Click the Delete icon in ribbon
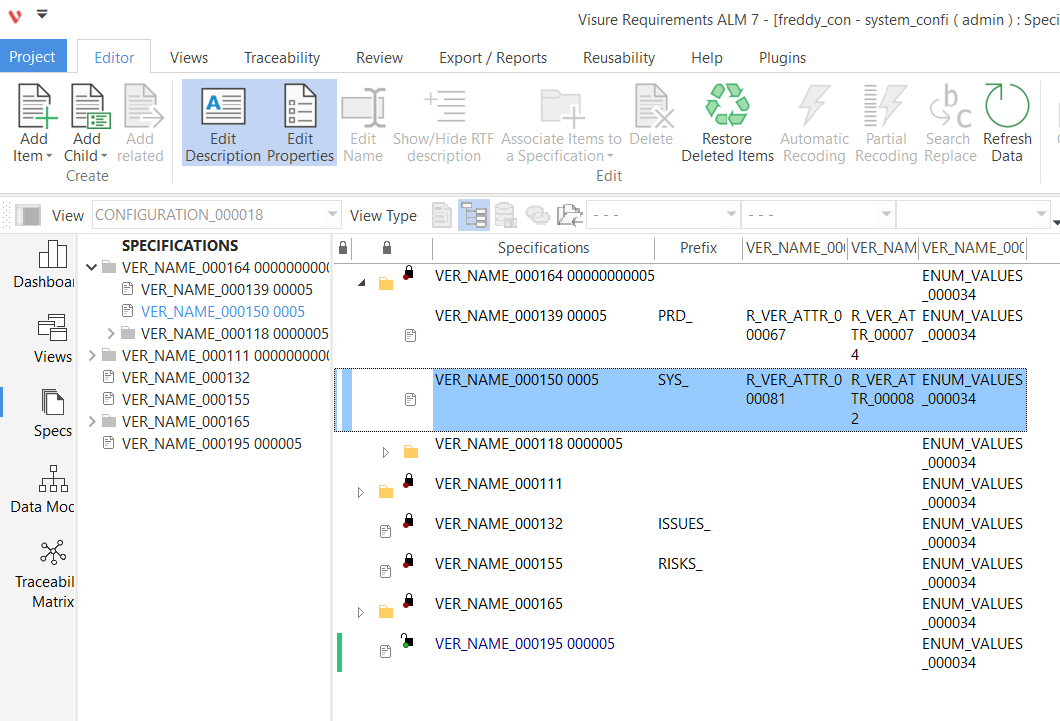Viewport: 1060px width, 721px height. [x=653, y=106]
